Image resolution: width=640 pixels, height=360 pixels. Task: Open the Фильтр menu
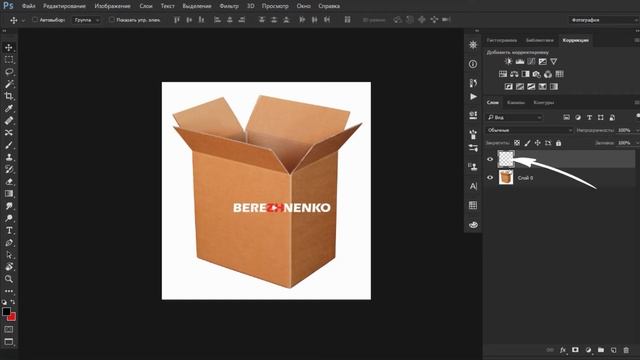pos(229,6)
